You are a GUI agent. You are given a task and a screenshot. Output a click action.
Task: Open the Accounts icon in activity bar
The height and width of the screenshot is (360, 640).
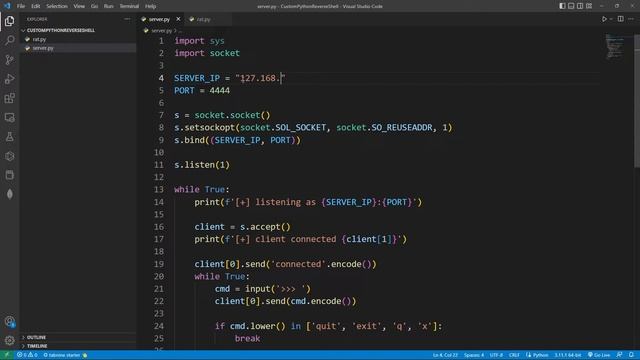tap(9, 321)
